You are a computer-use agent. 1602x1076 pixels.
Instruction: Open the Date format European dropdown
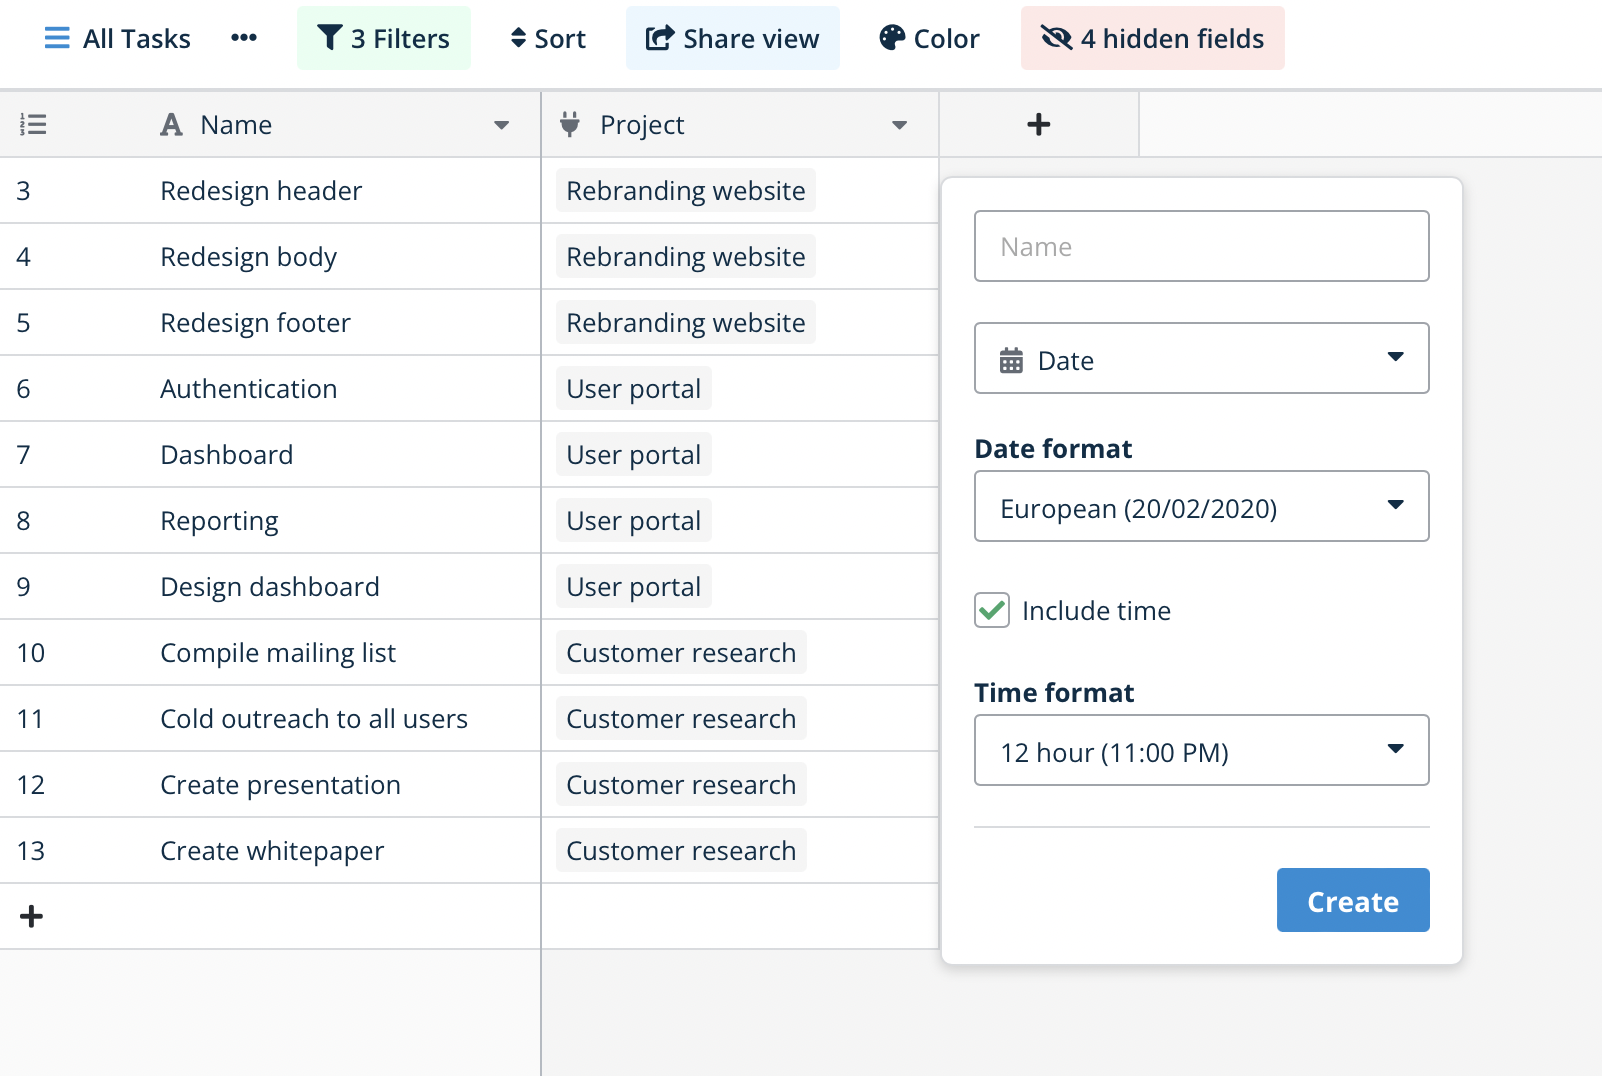(x=1201, y=506)
